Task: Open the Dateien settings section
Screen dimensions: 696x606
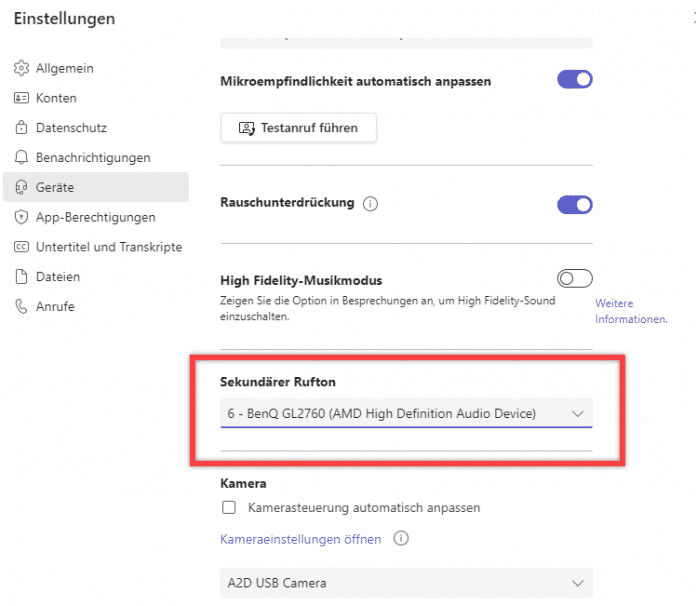Action: (57, 277)
